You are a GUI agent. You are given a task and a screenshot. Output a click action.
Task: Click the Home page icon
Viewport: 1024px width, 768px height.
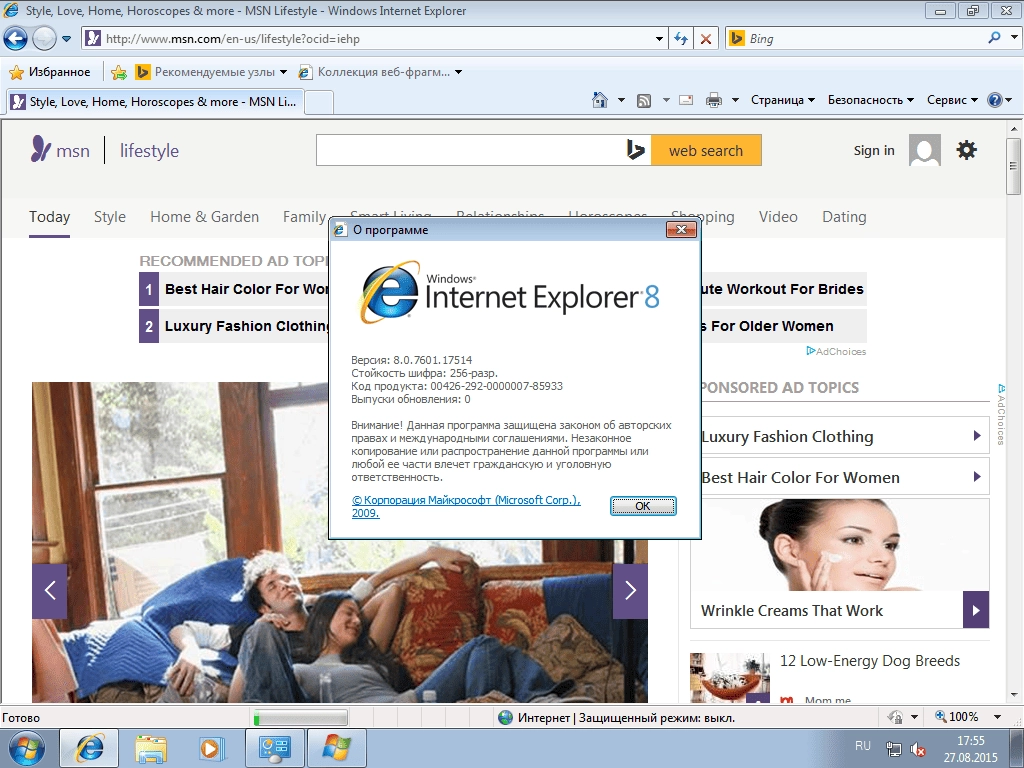point(600,100)
